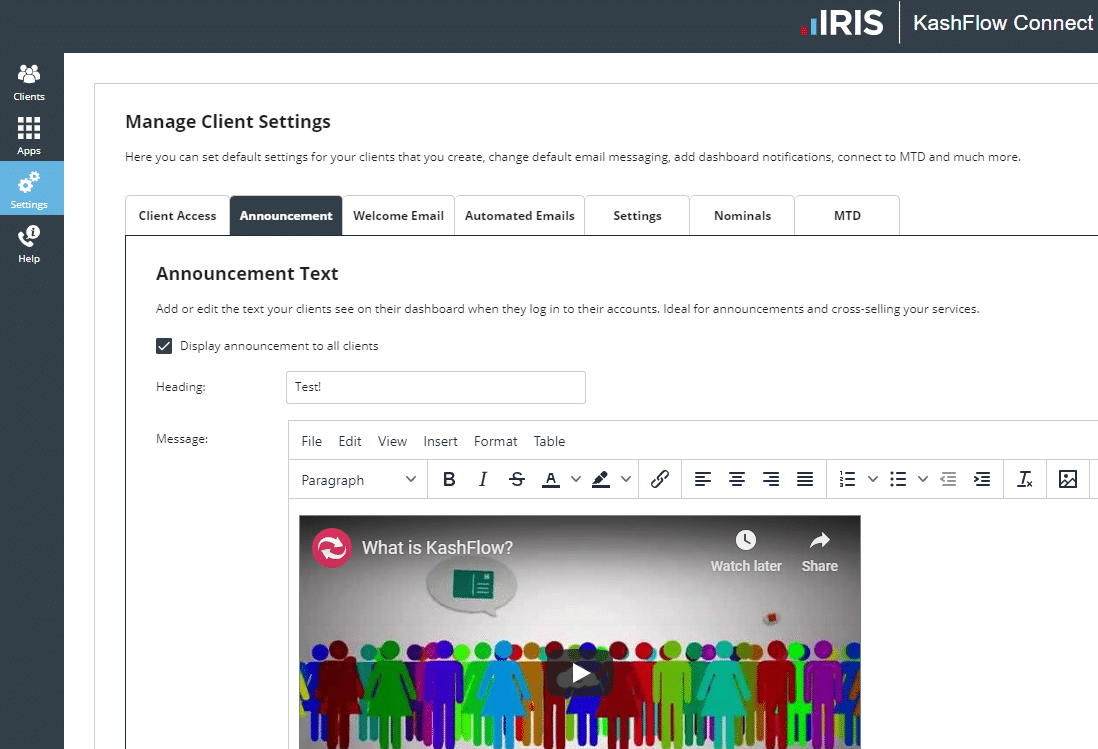Image resolution: width=1098 pixels, height=749 pixels.
Task: Expand the text color options arrow
Action: (576, 480)
